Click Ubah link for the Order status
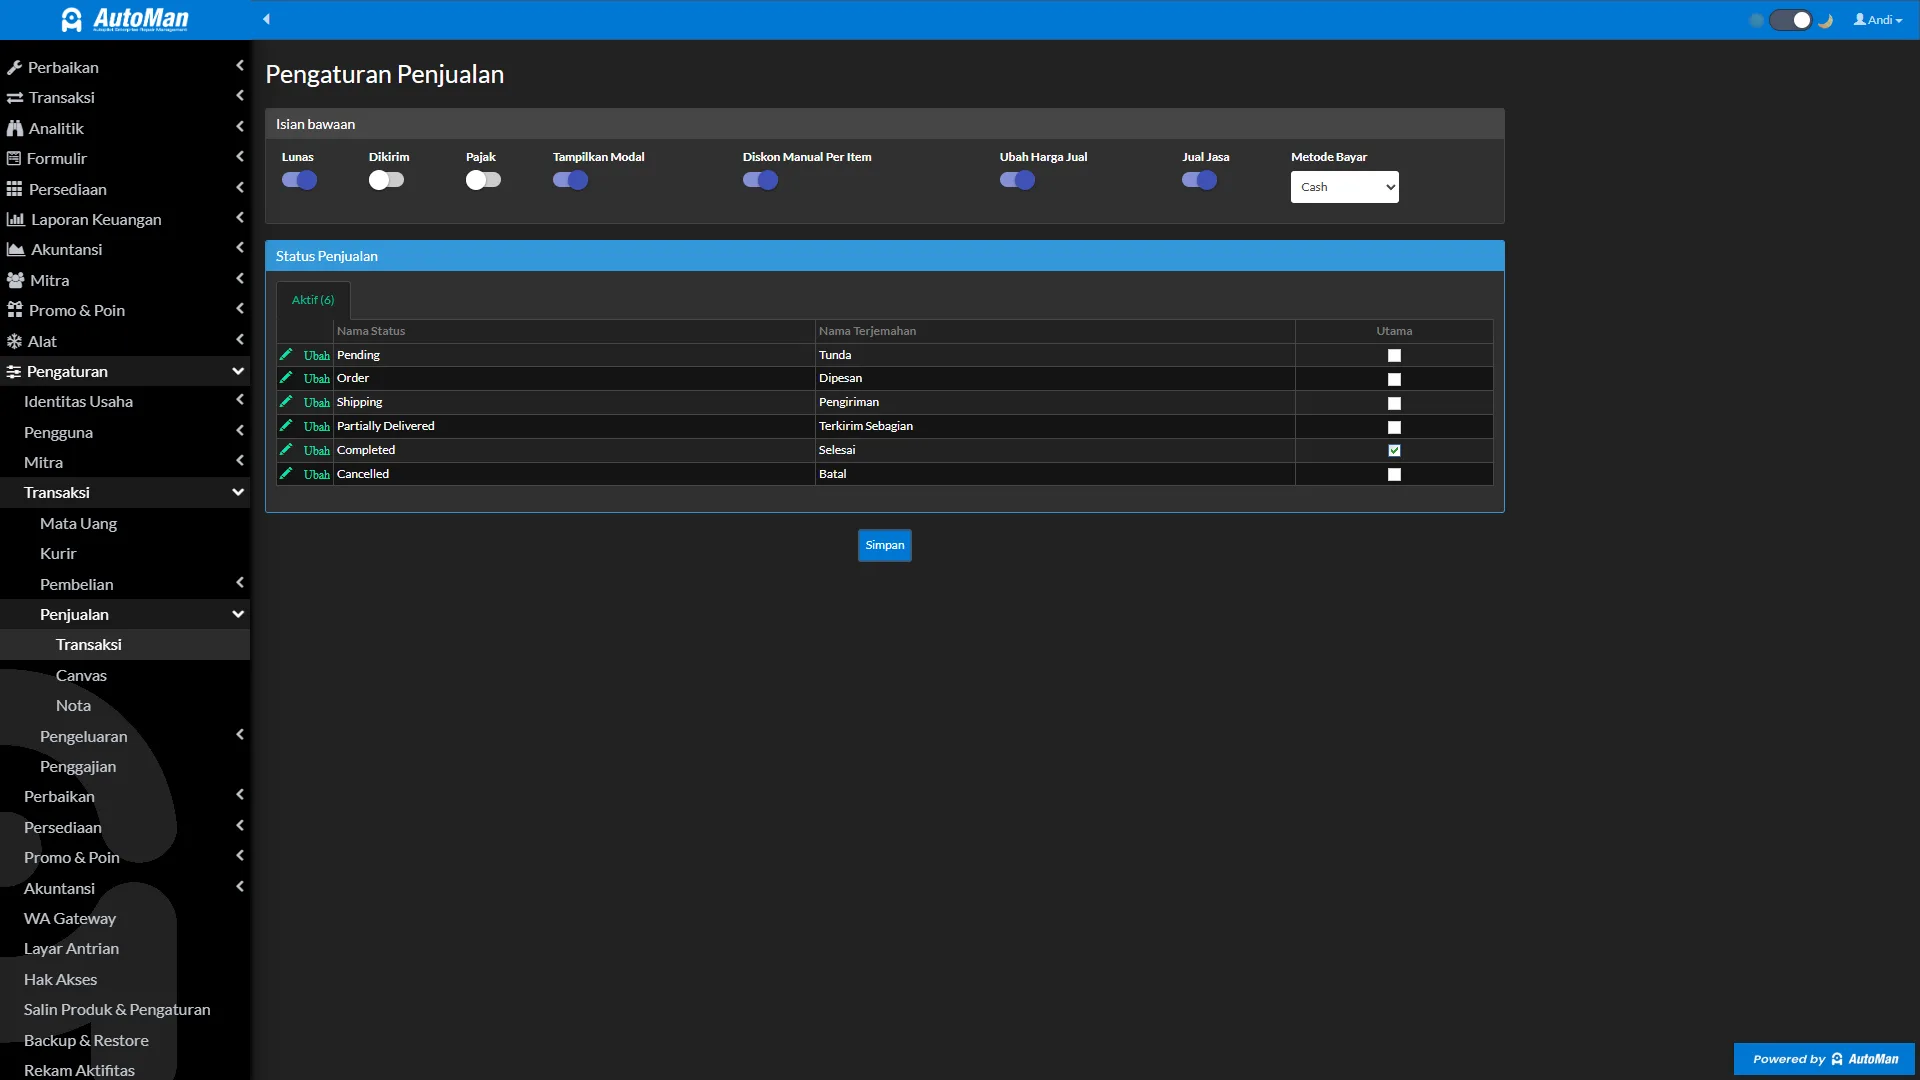 (317, 379)
